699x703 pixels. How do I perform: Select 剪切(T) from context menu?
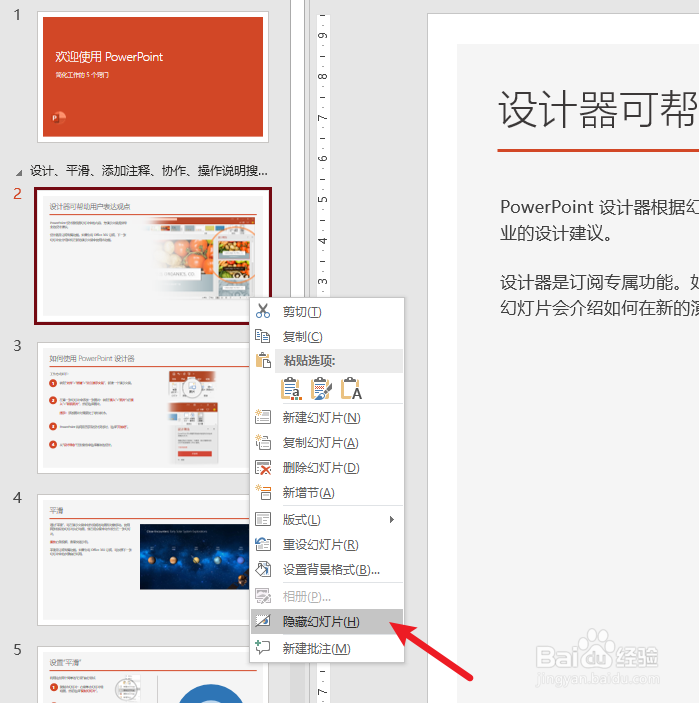tap(327, 311)
